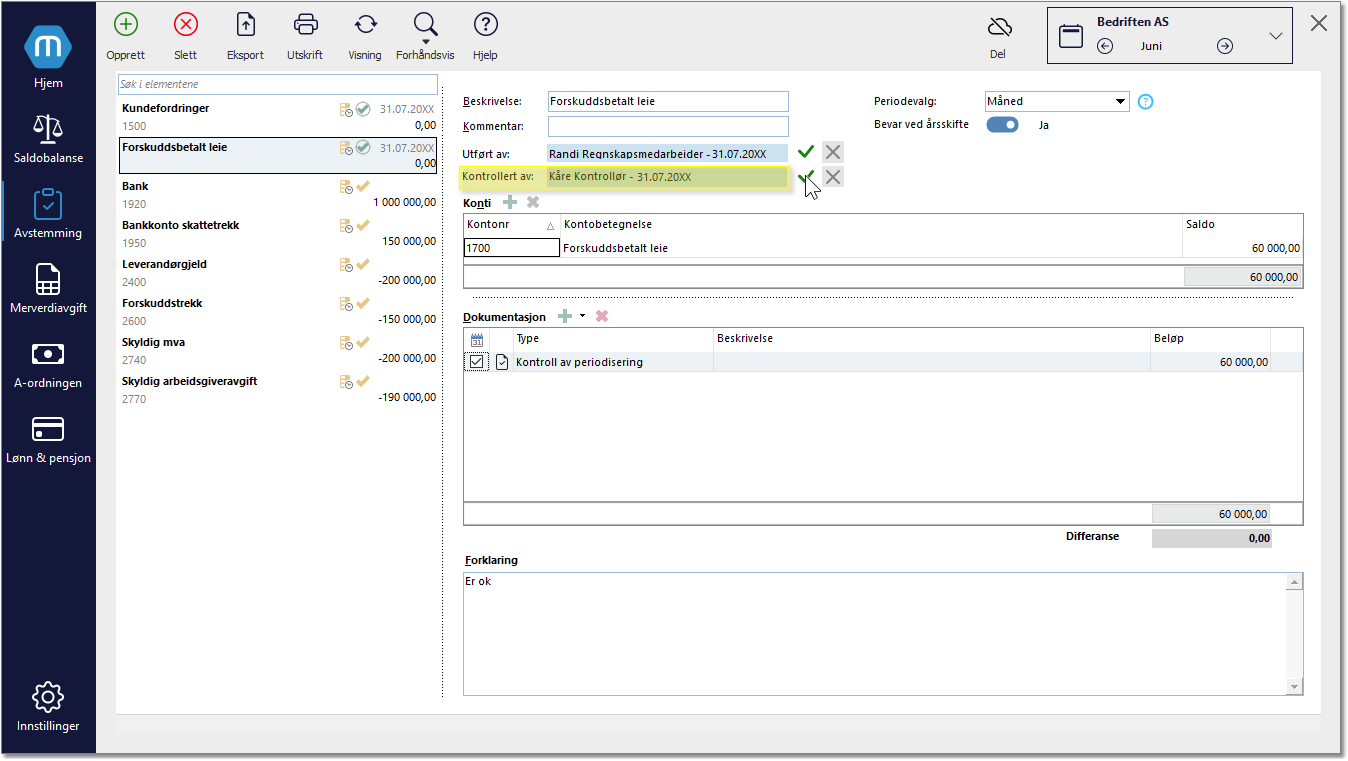Select Bankkonto skattetrekk list item

tap(278, 234)
